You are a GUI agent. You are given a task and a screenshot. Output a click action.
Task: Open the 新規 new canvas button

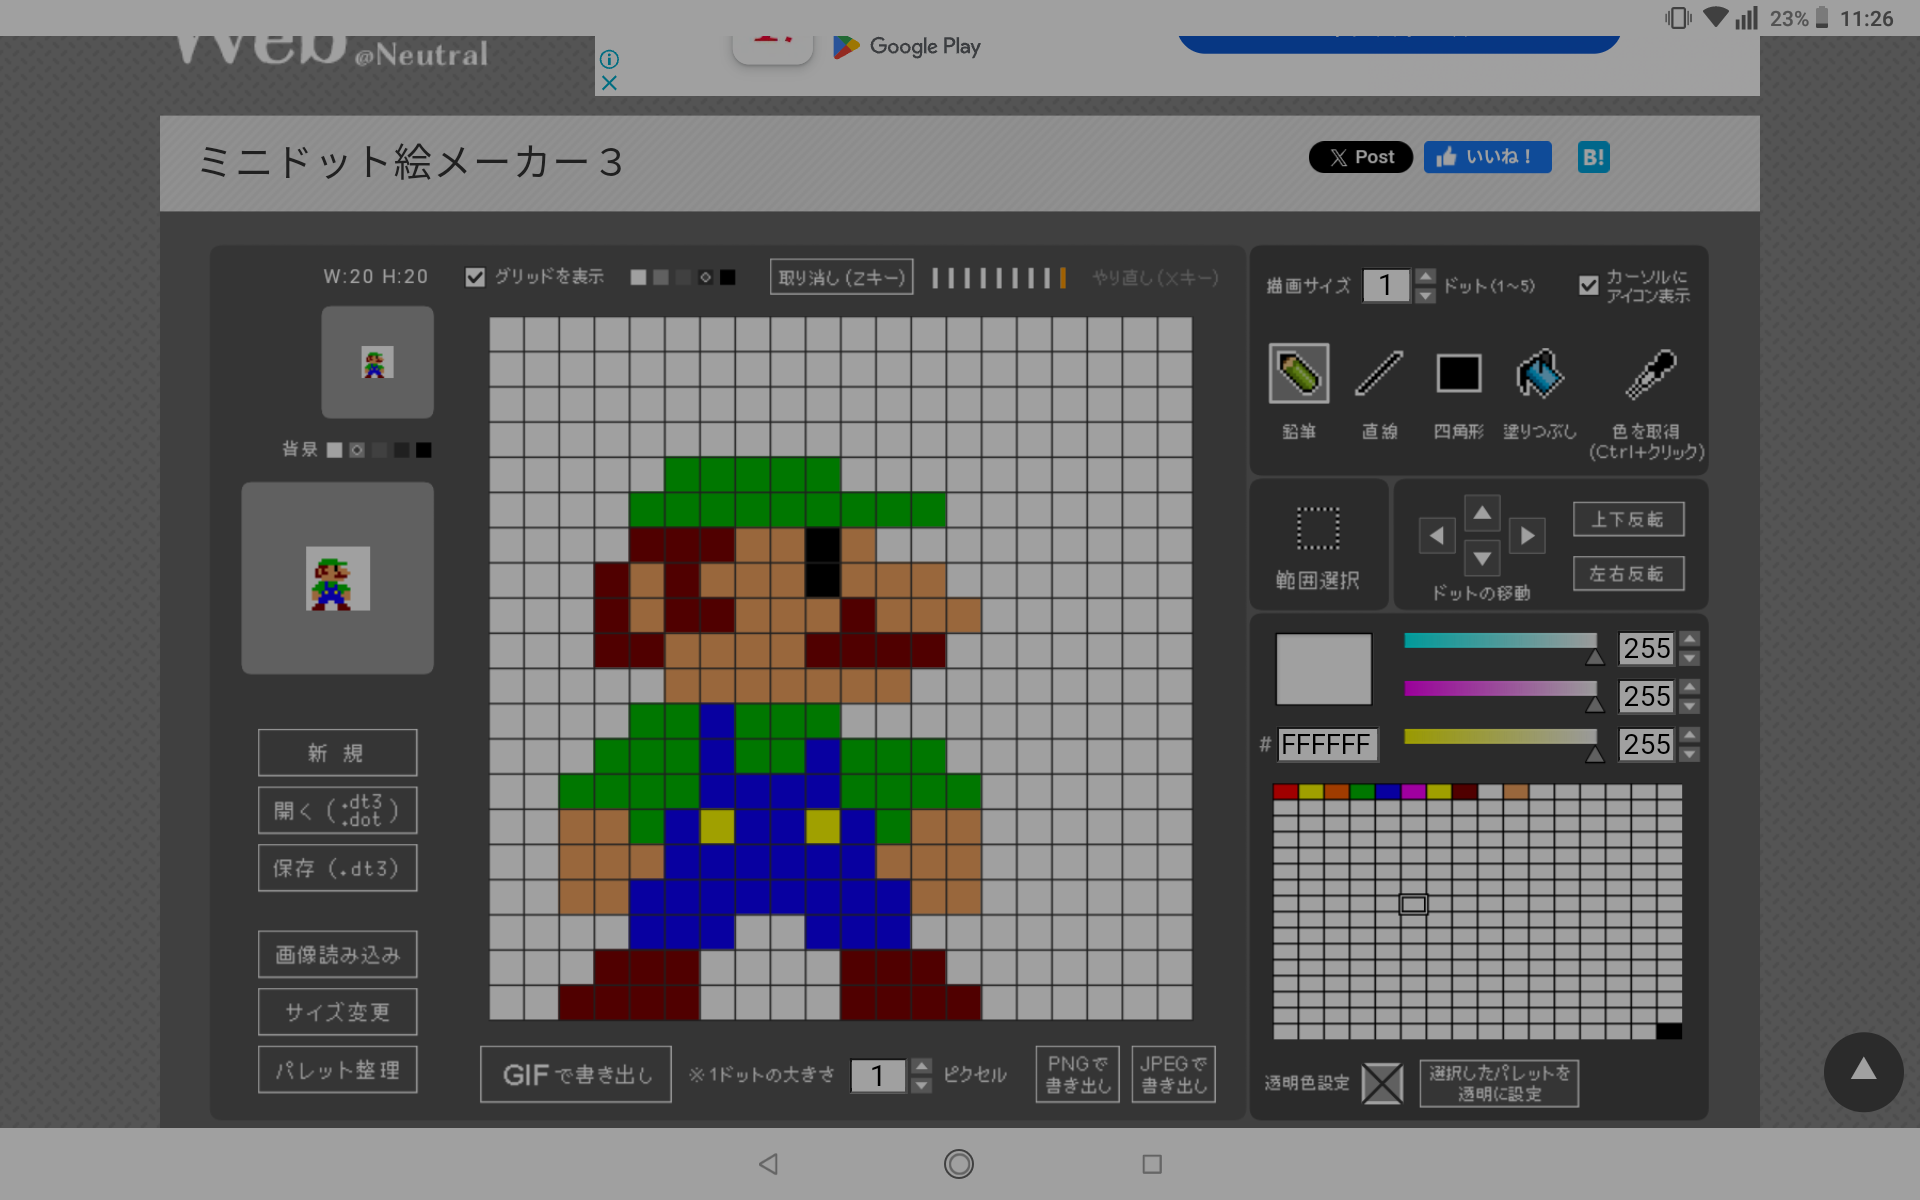pos(337,753)
